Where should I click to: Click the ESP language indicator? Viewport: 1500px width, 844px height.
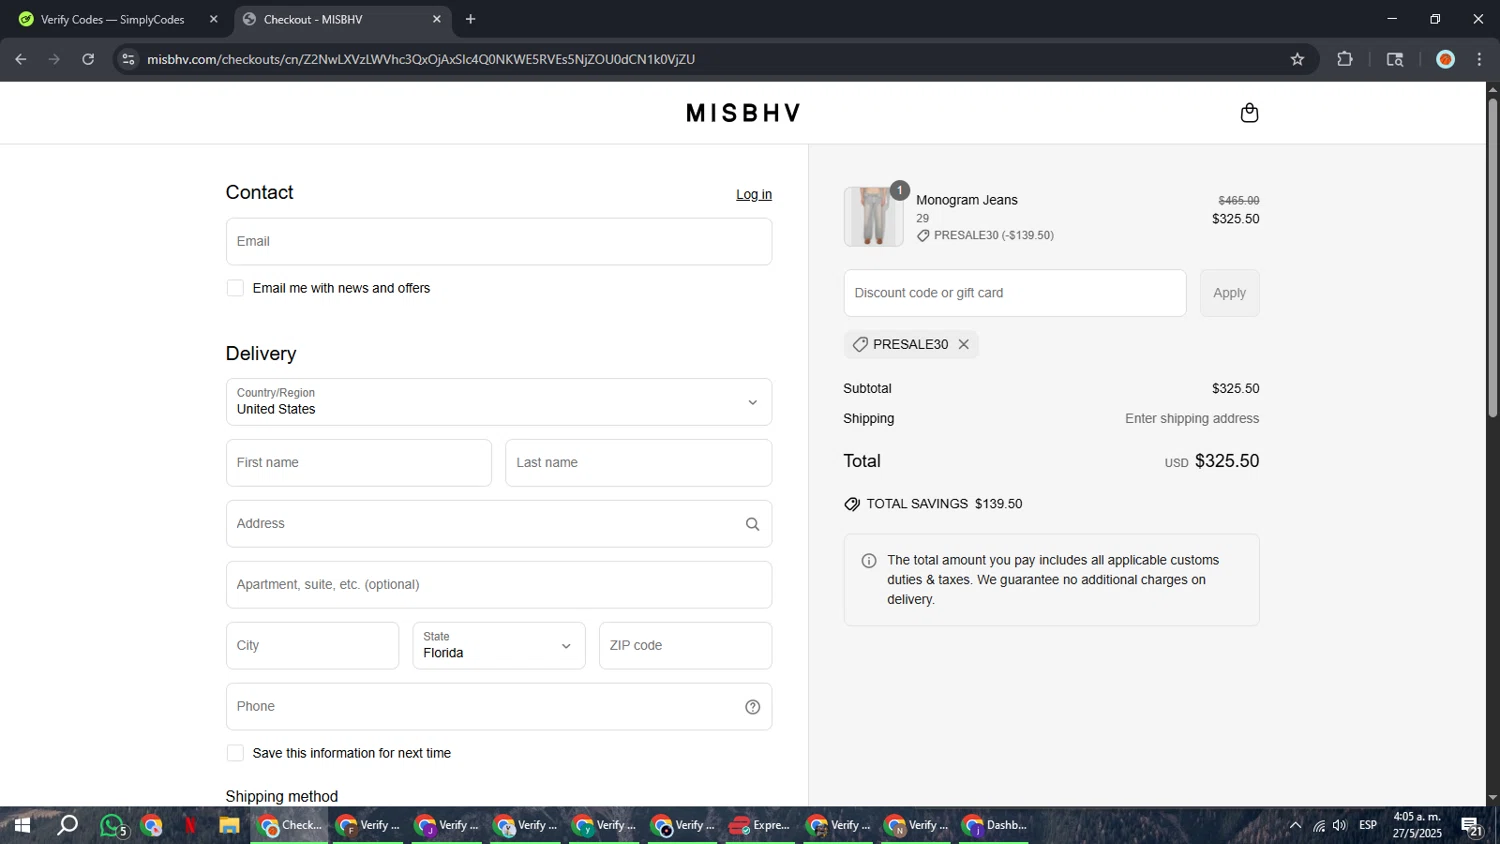click(x=1368, y=825)
